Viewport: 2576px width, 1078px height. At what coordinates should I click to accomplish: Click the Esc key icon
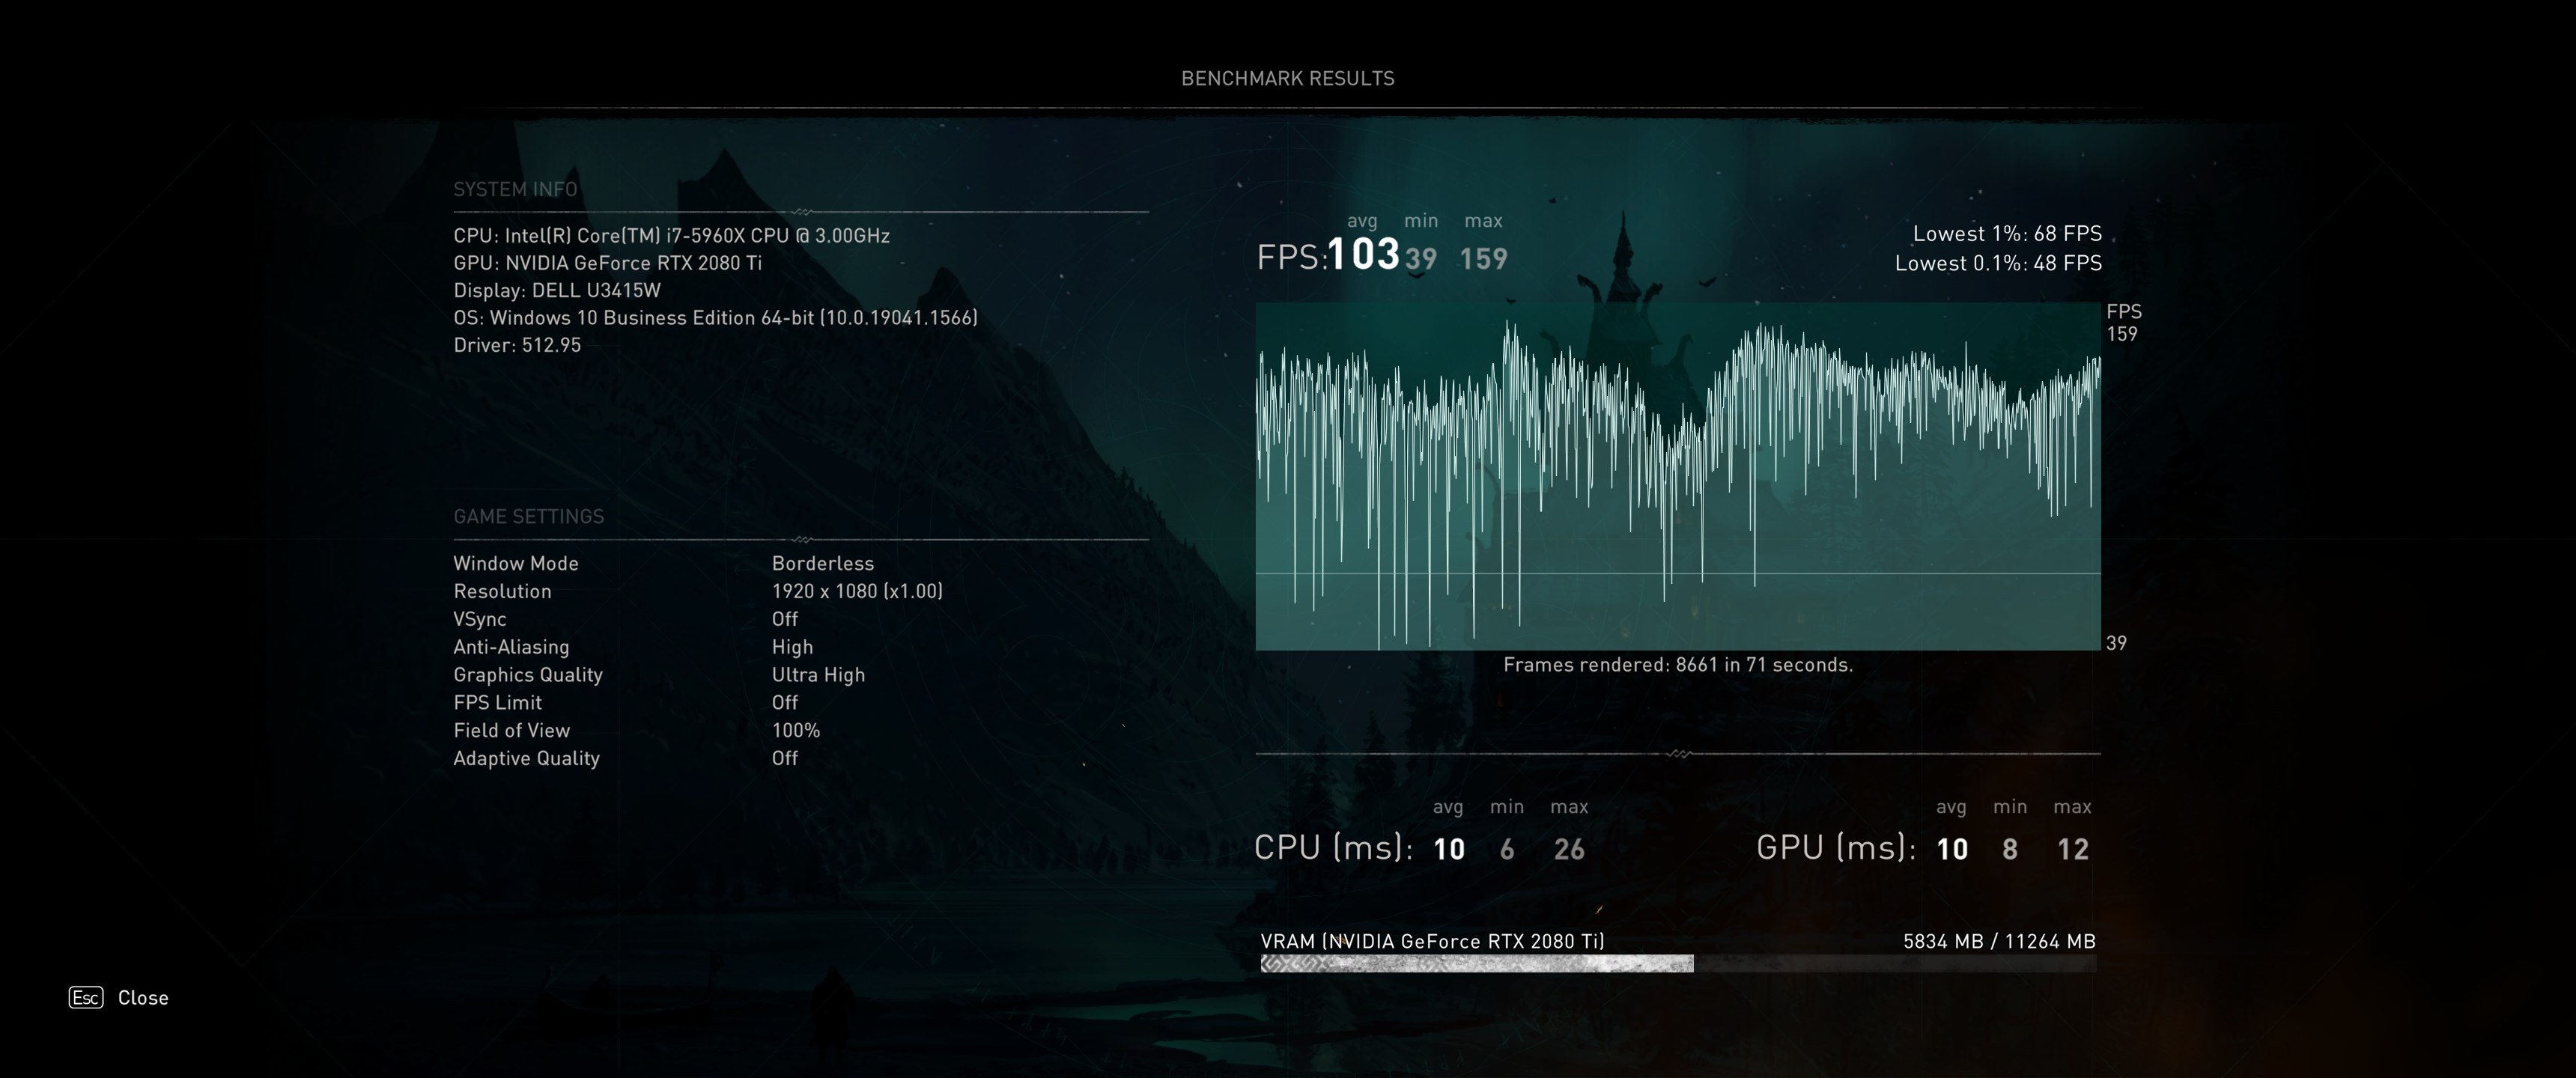[x=86, y=997]
